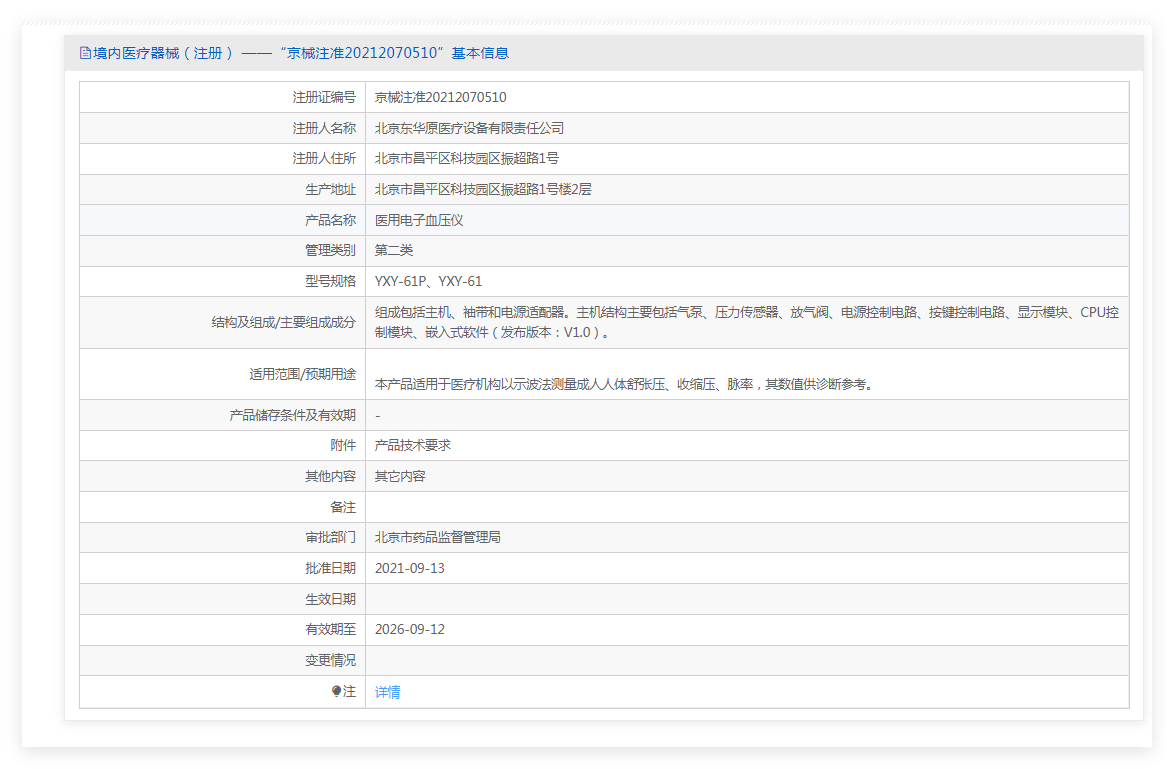Click the product name 医用电子血压仪
Screen dimensions: 1174x769
pyautogui.click(x=419, y=220)
